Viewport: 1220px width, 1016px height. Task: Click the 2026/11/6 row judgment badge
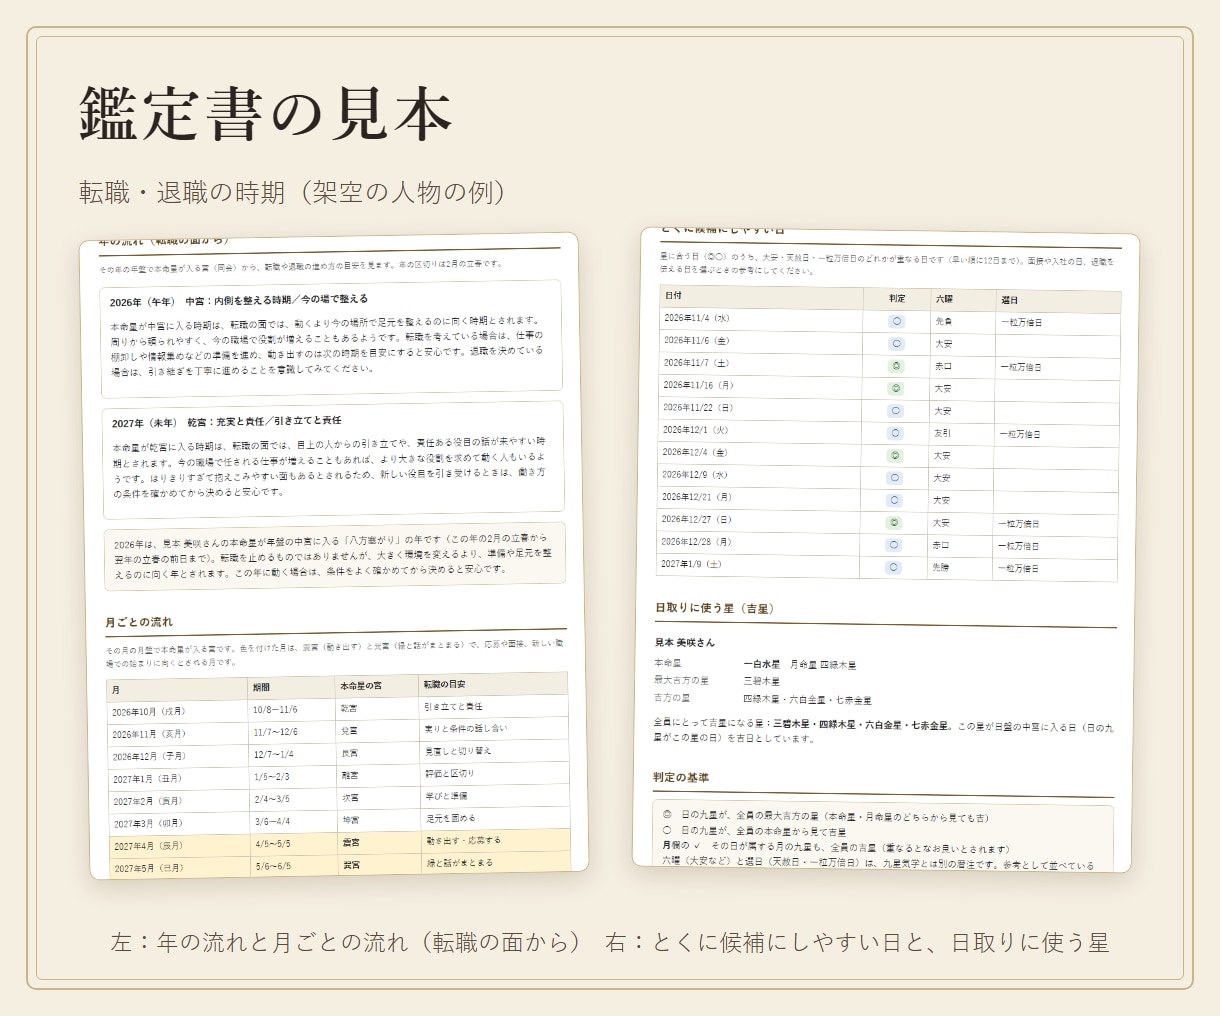click(x=896, y=343)
